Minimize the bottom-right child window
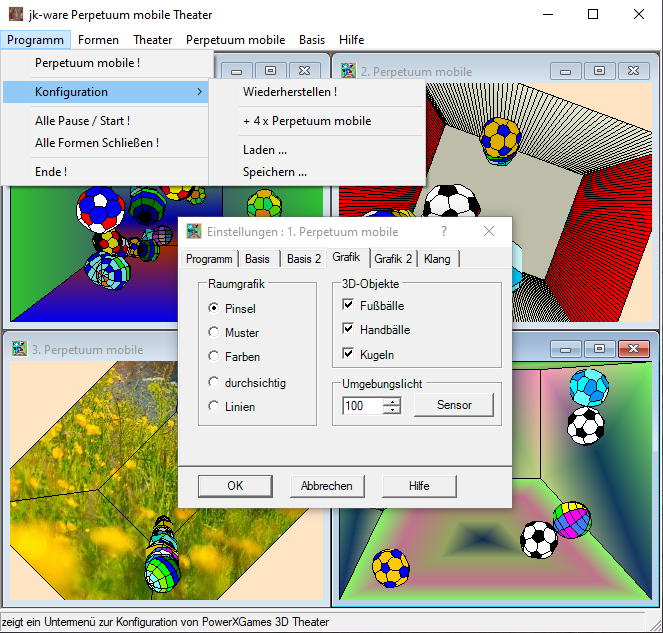The width and height of the screenshot is (663, 633). pos(566,349)
